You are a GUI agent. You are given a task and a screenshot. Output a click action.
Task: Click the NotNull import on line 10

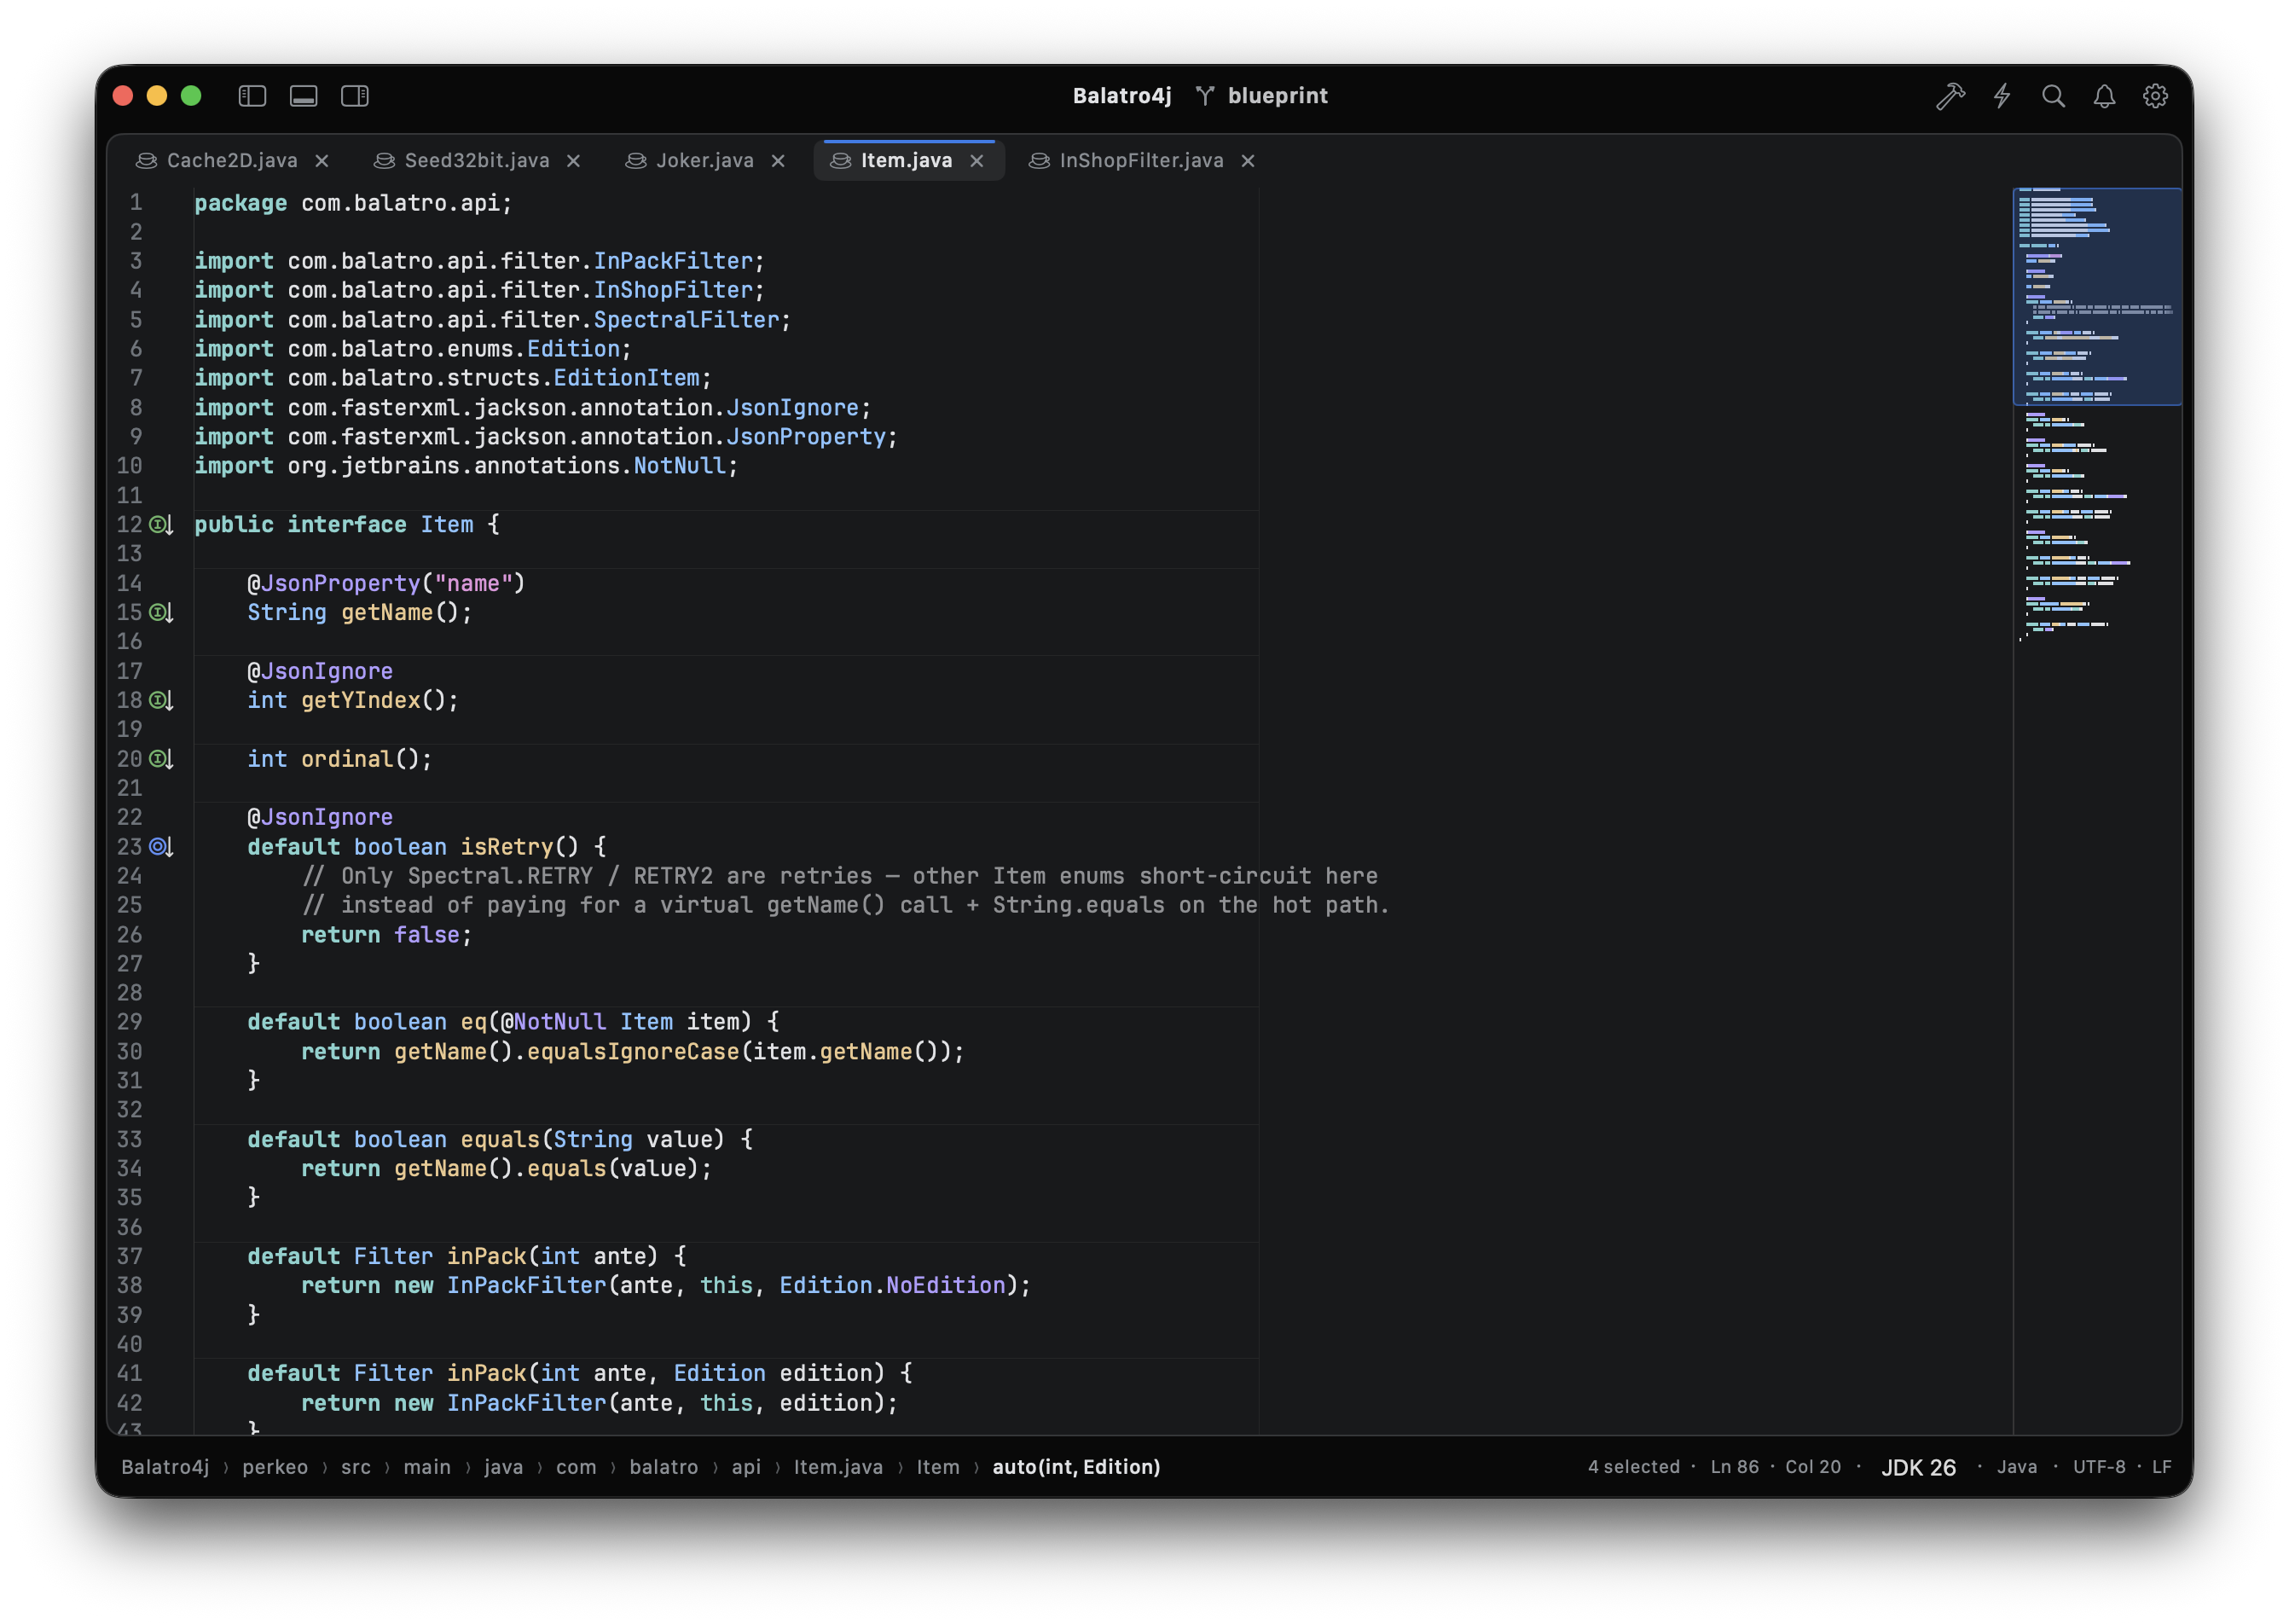(679, 466)
